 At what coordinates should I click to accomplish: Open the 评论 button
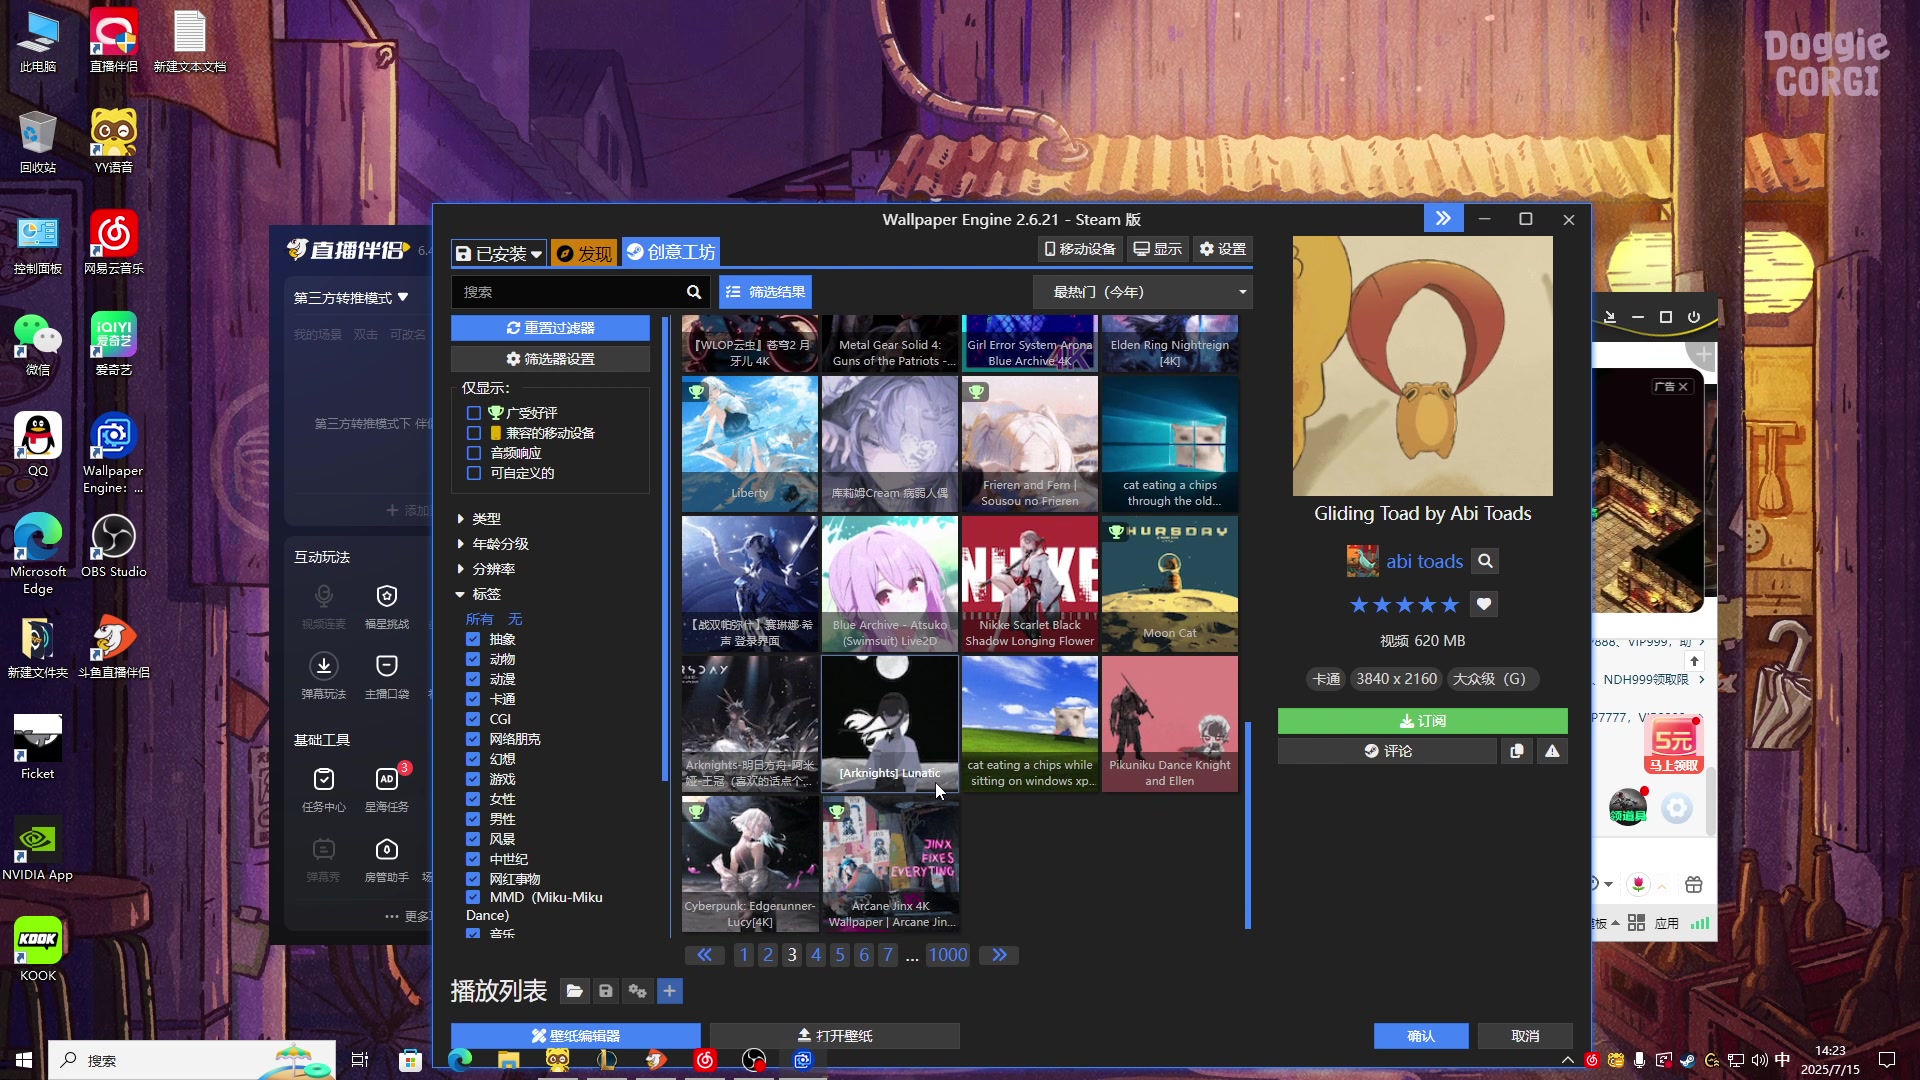pyautogui.click(x=1387, y=751)
